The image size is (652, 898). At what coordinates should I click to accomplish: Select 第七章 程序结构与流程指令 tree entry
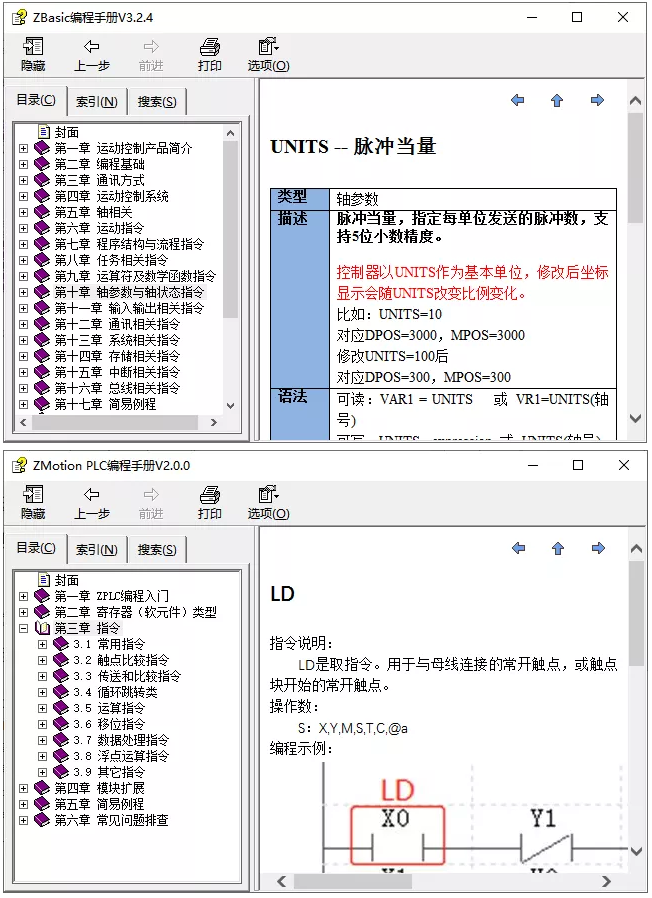(129, 244)
